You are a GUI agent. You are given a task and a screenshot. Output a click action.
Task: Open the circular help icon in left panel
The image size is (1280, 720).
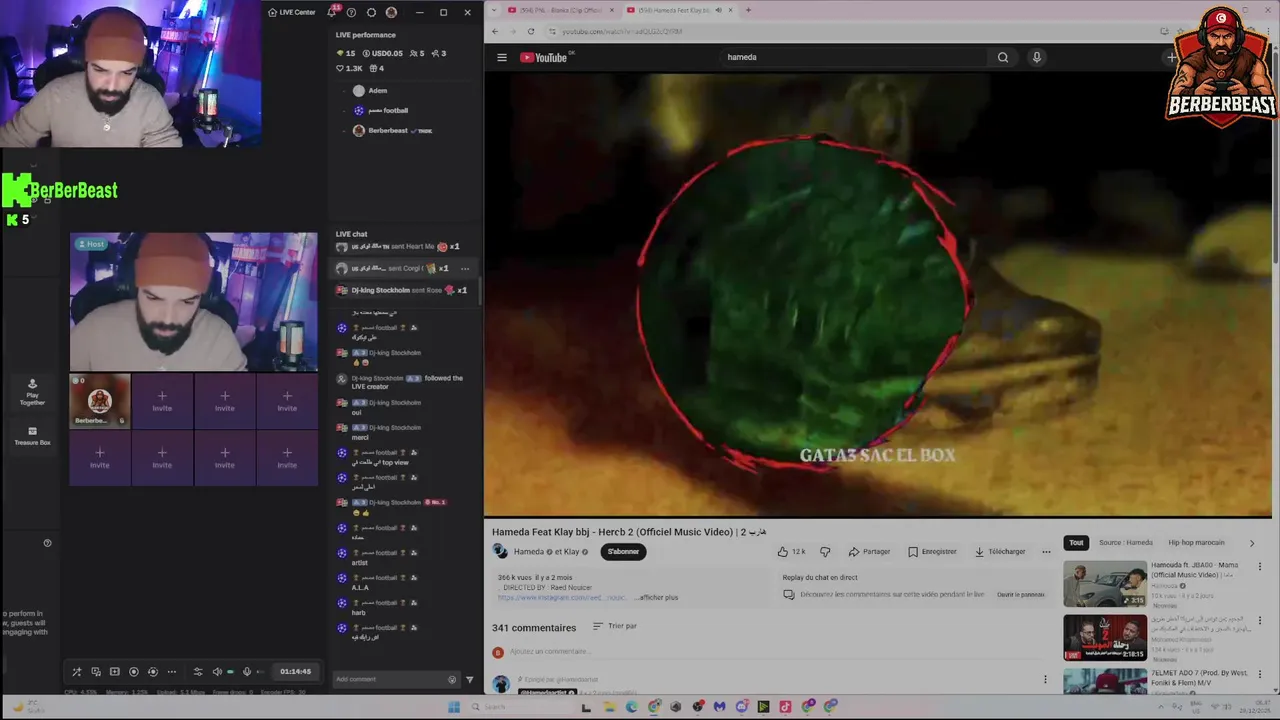pyautogui.click(x=47, y=543)
